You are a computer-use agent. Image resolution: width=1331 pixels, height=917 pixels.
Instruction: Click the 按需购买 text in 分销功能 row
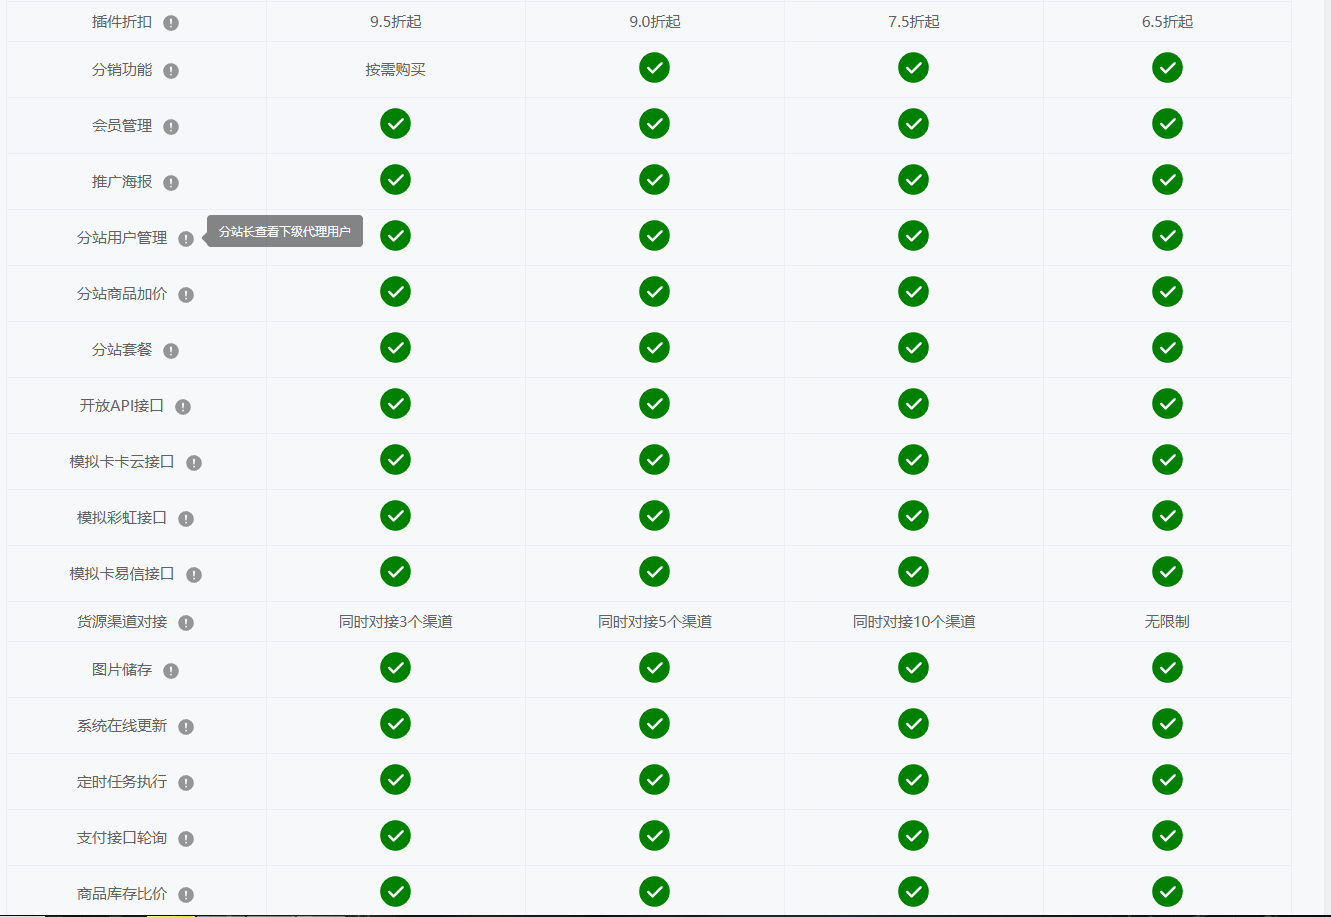(395, 70)
